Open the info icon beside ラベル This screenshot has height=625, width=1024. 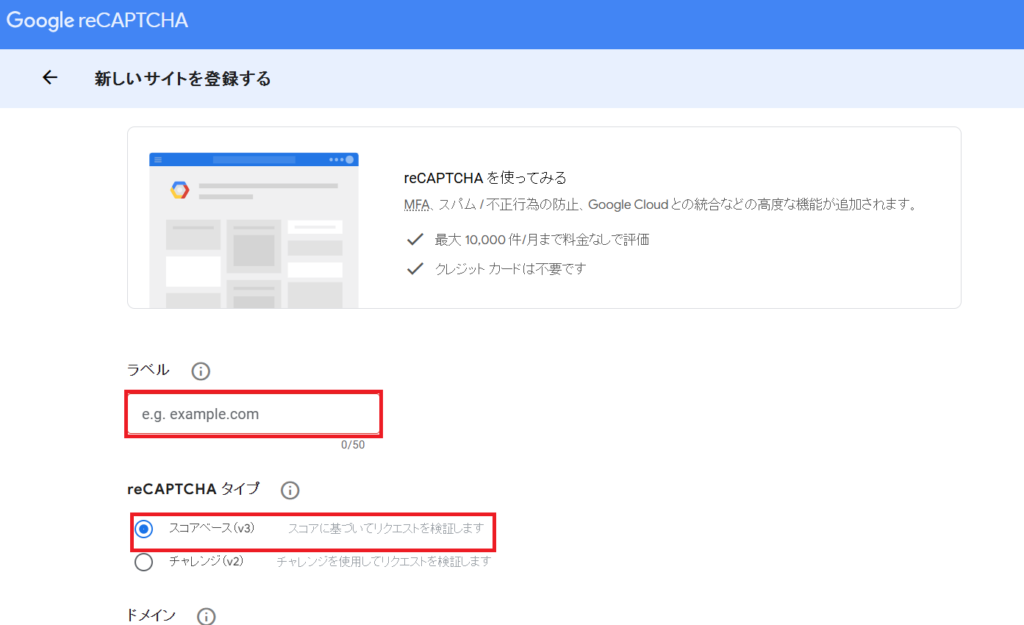[x=200, y=372]
